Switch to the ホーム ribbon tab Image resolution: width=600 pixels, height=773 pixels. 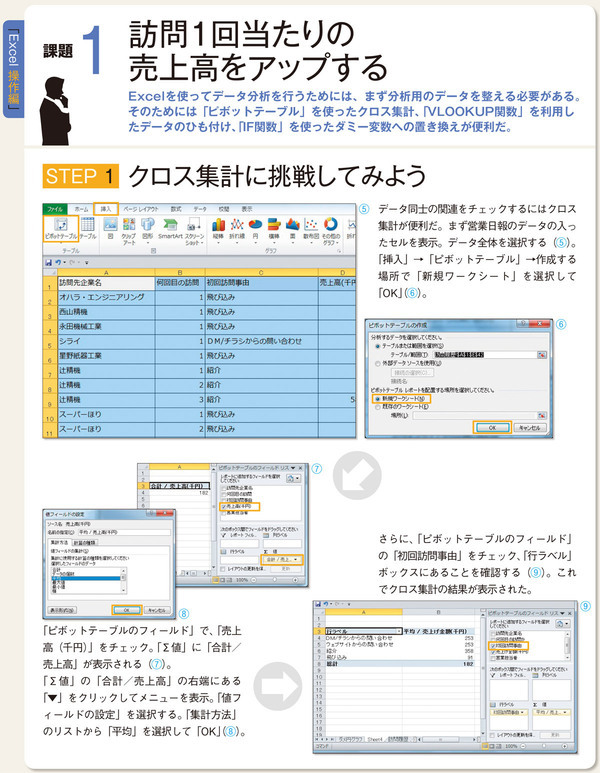point(81,209)
